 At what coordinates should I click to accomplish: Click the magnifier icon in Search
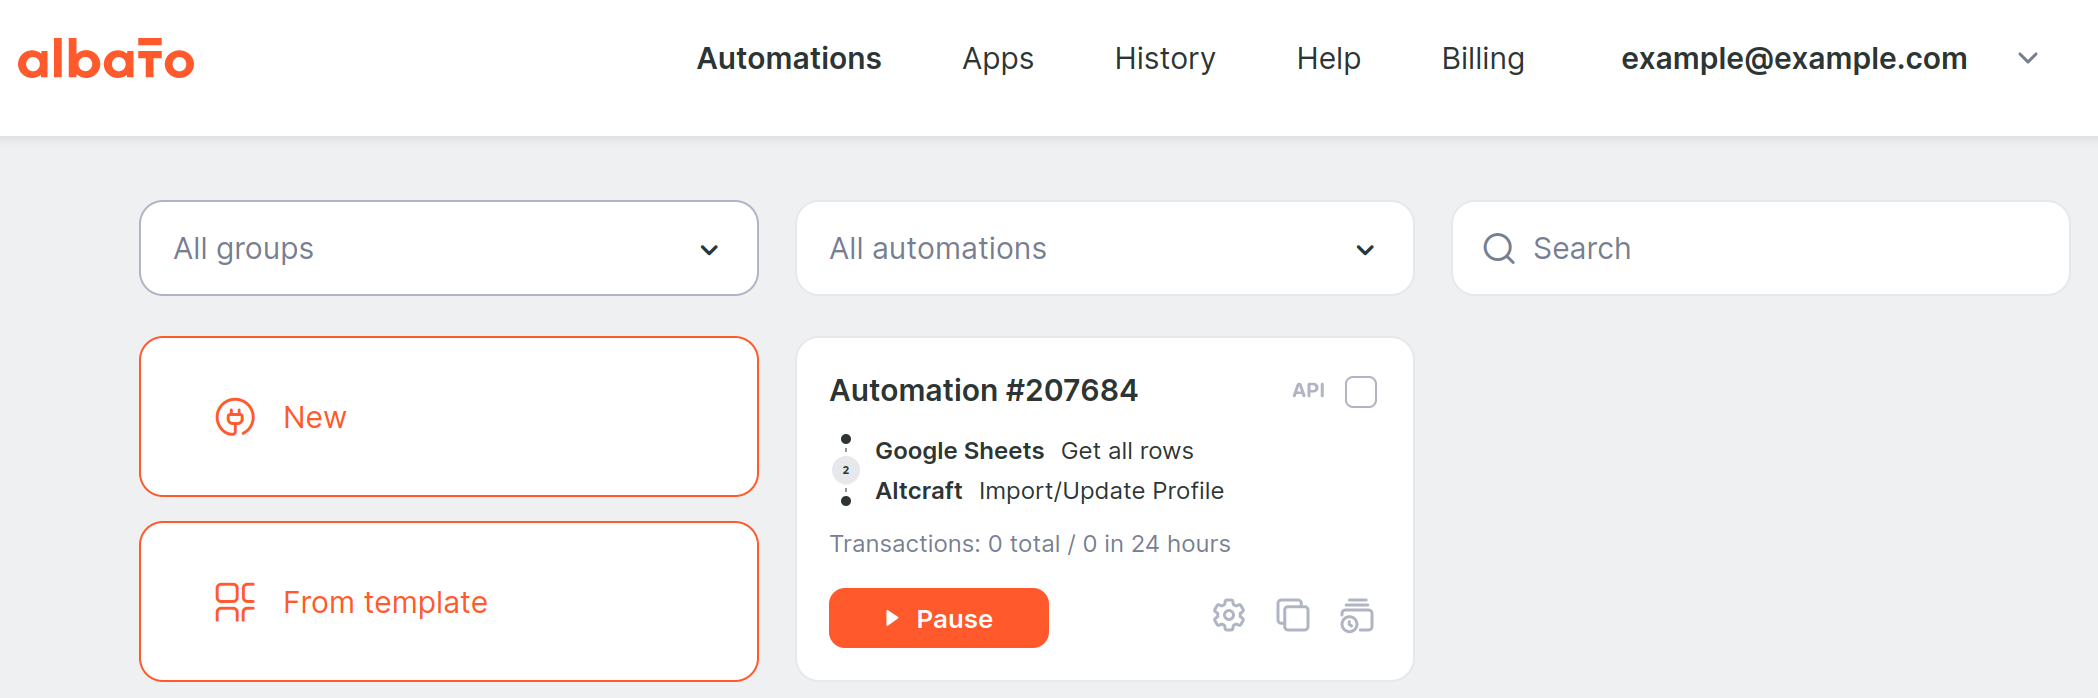tap(1499, 248)
